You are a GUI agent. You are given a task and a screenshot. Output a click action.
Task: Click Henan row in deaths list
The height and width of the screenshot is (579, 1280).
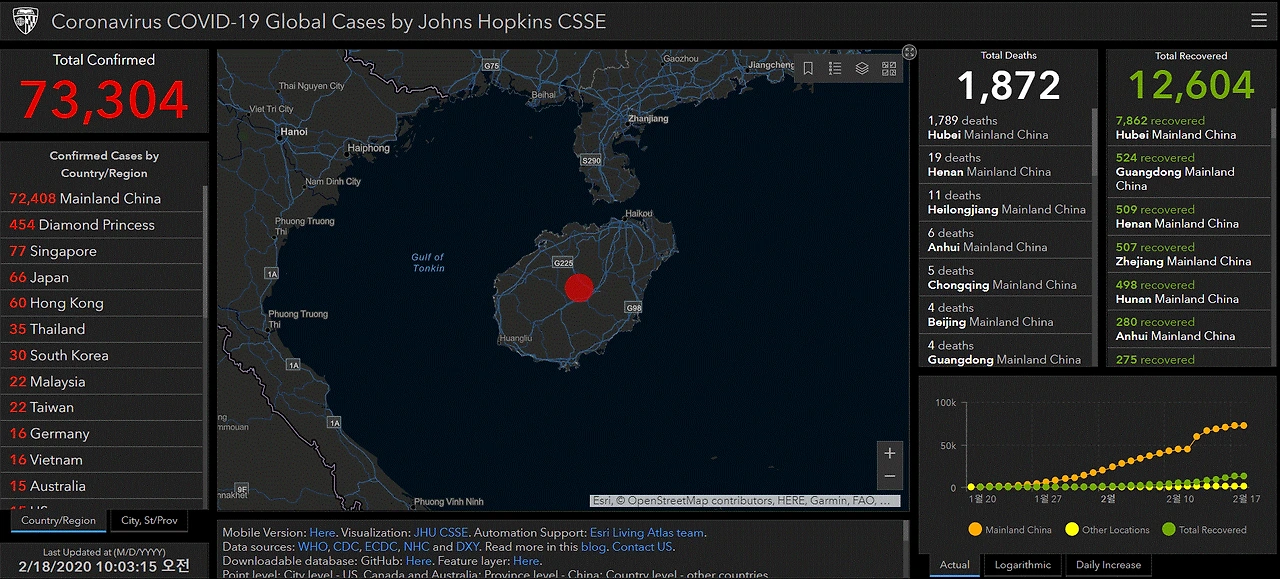(x=1007, y=165)
